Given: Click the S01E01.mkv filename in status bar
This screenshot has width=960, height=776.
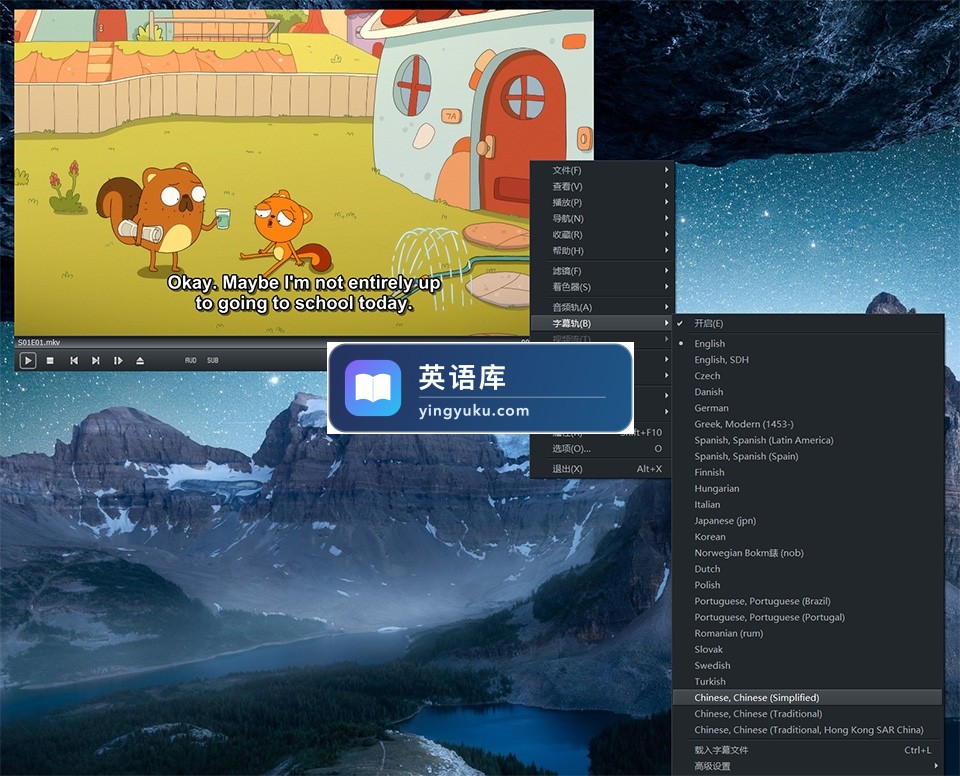Looking at the screenshot, I should pos(39,342).
